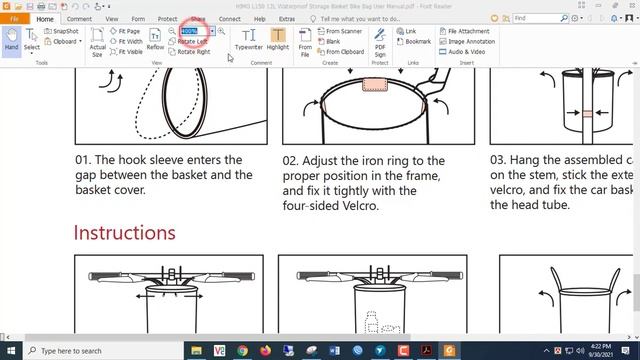Image resolution: width=640 pixels, height=360 pixels.
Task: Create PDF From Clipboard
Action: 340,52
